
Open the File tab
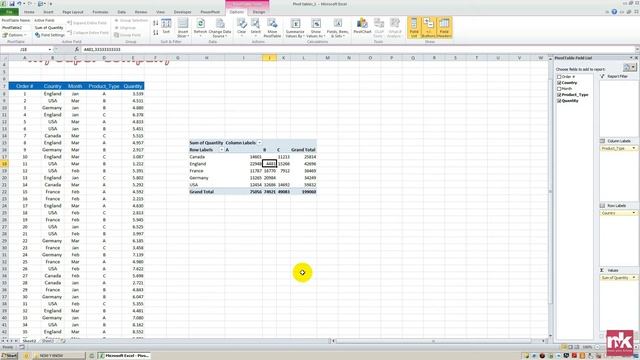click(9, 12)
